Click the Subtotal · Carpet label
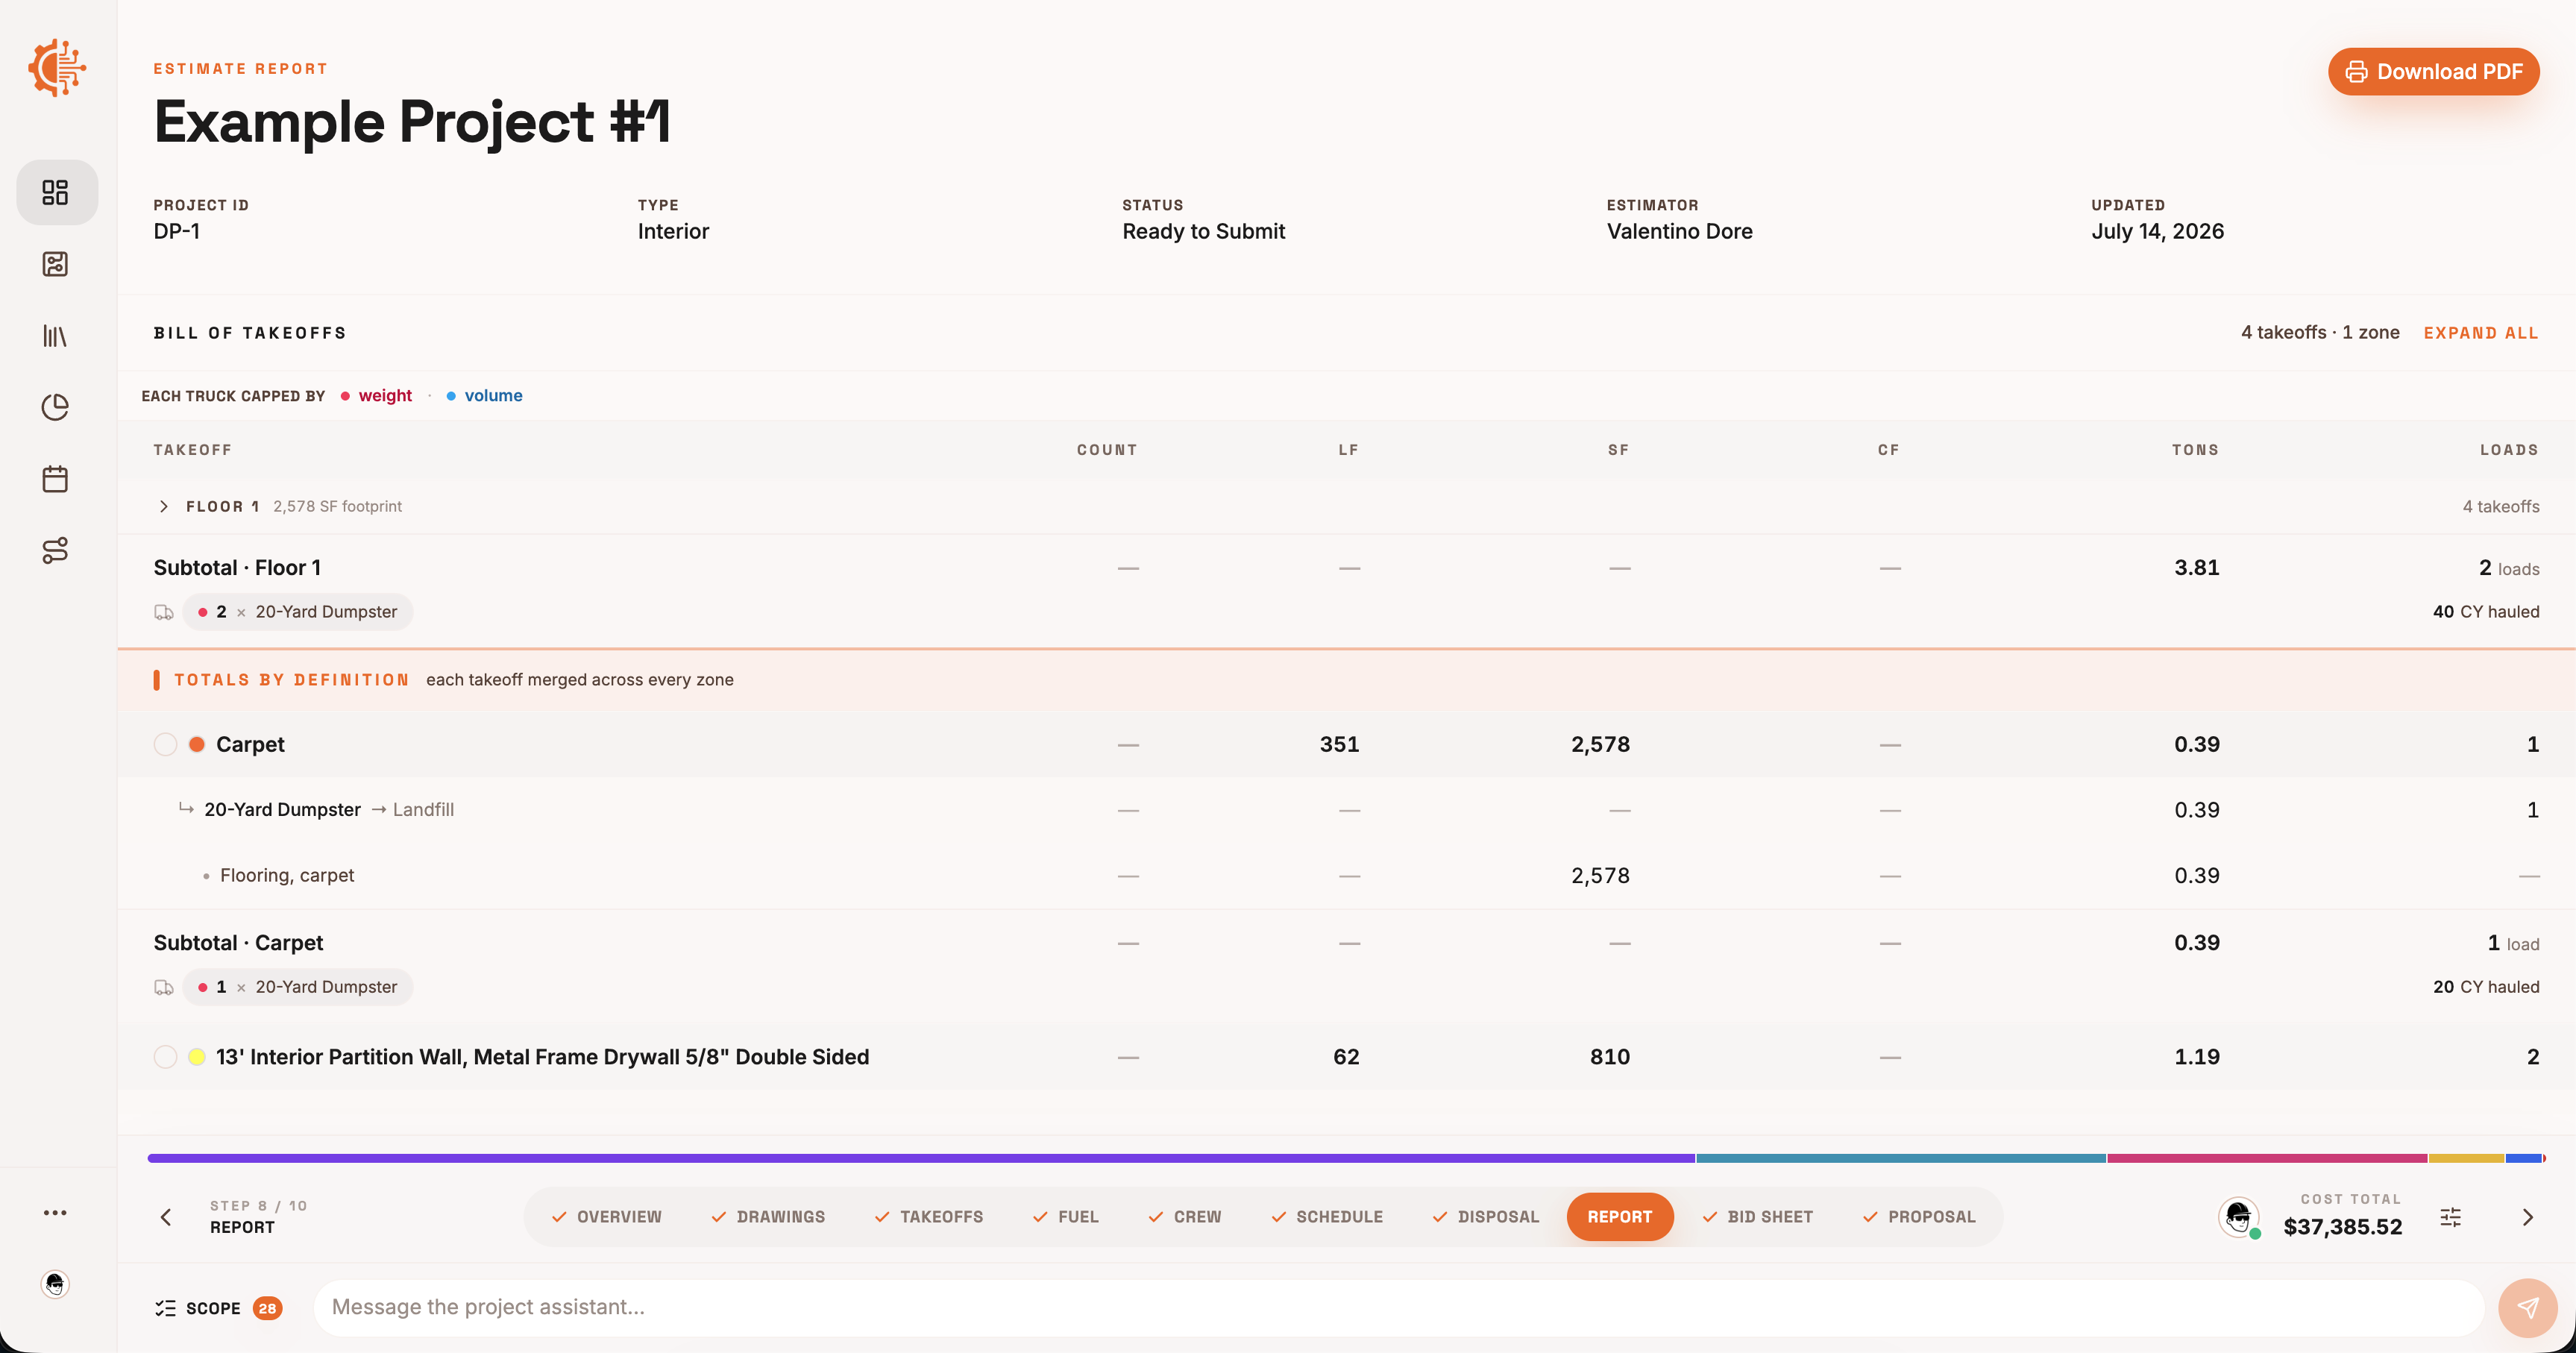The height and width of the screenshot is (1353, 2576). pos(238,943)
